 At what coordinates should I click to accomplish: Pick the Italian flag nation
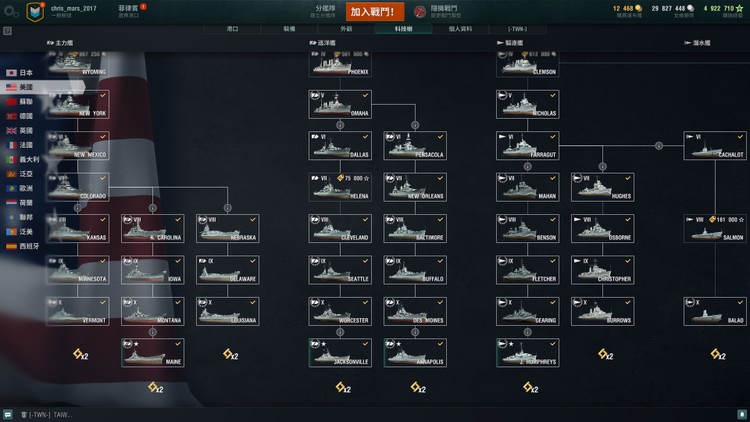click(22, 159)
